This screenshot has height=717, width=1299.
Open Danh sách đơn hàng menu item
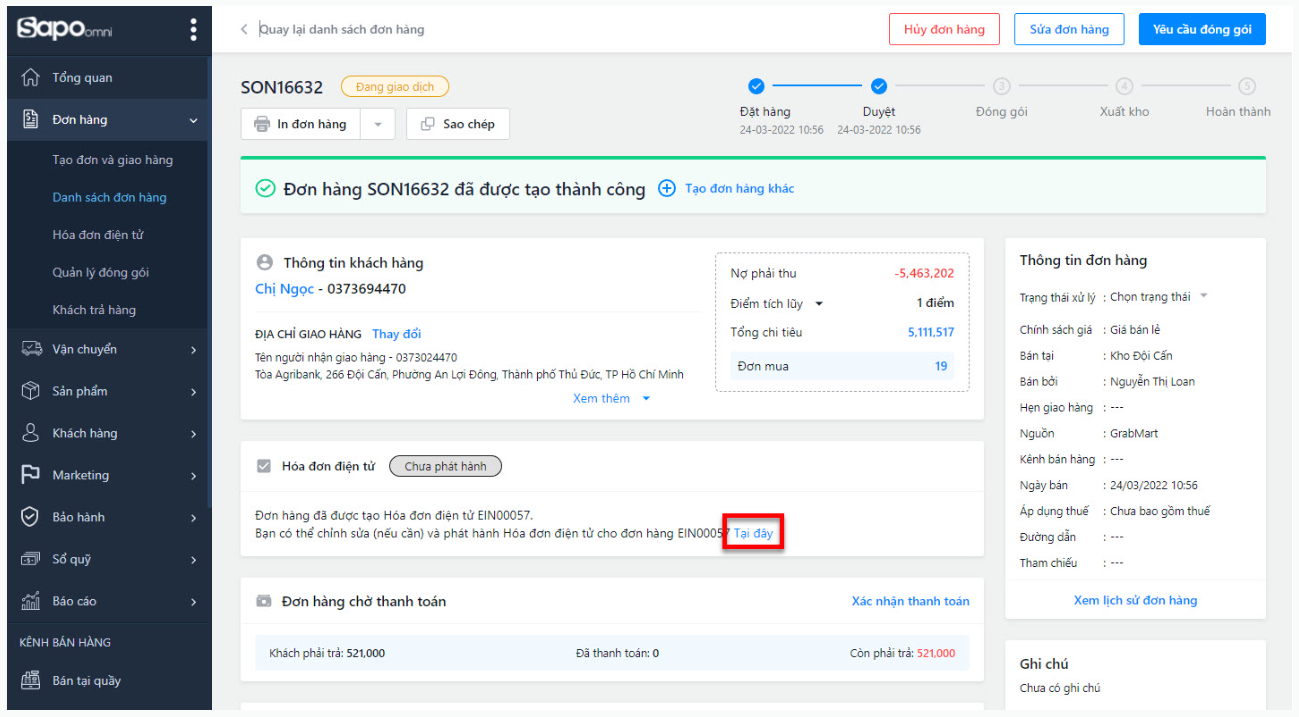coord(110,197)
